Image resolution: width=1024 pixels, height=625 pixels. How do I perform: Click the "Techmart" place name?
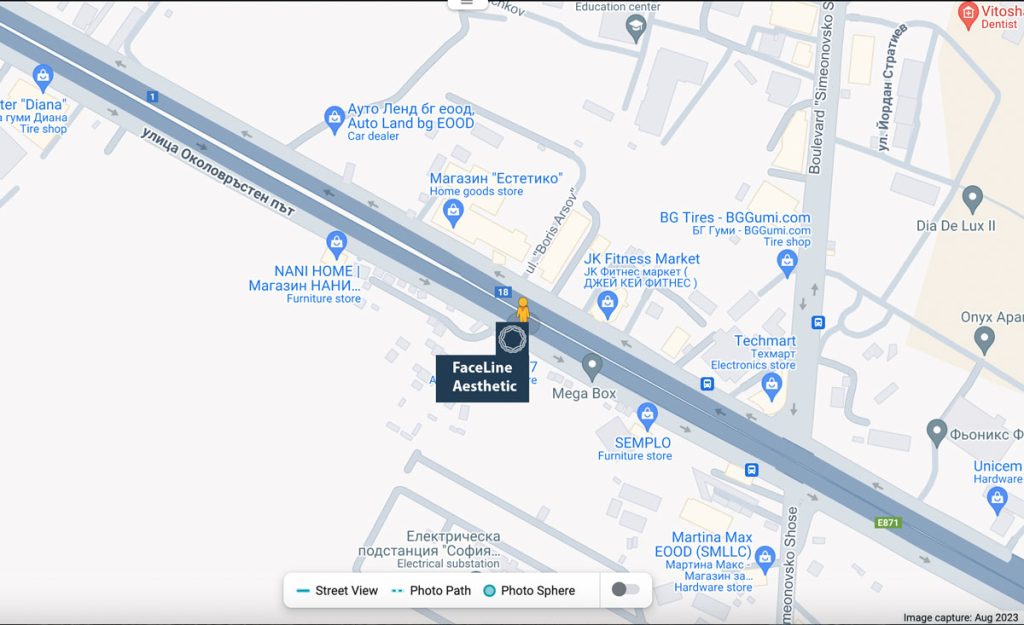click(765, 341)
